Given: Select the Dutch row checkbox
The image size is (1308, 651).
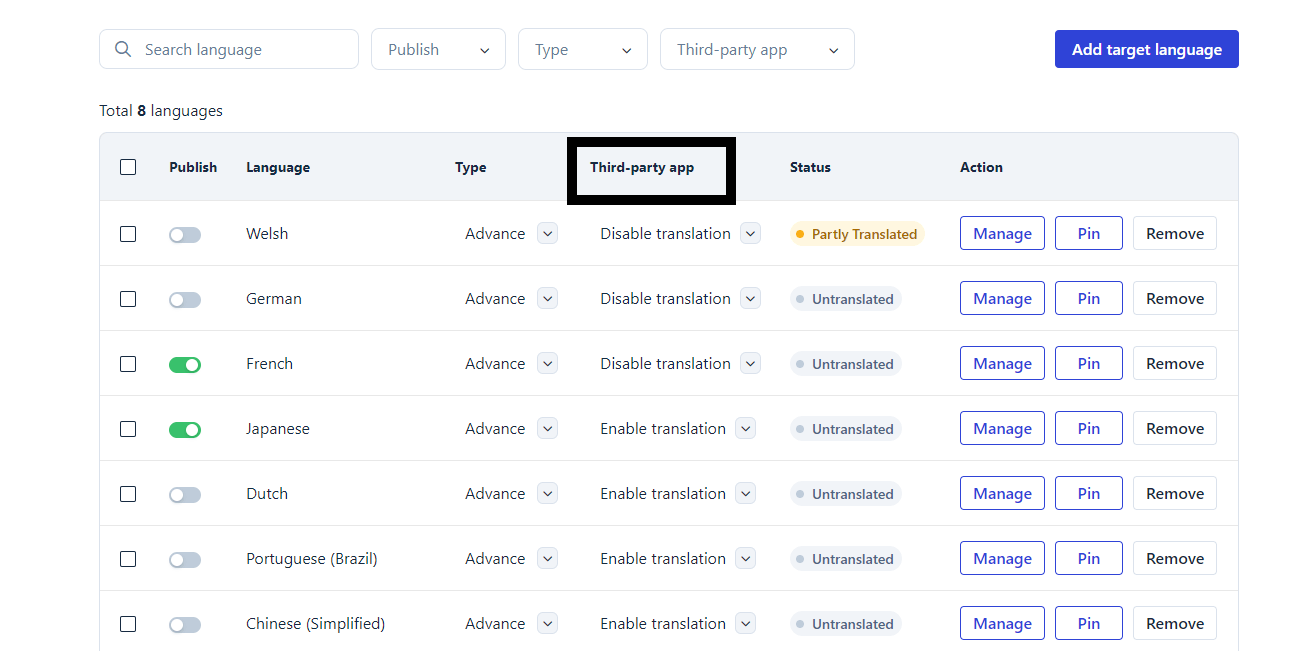Looking at the screenshot, I should [x=128, y=493].
